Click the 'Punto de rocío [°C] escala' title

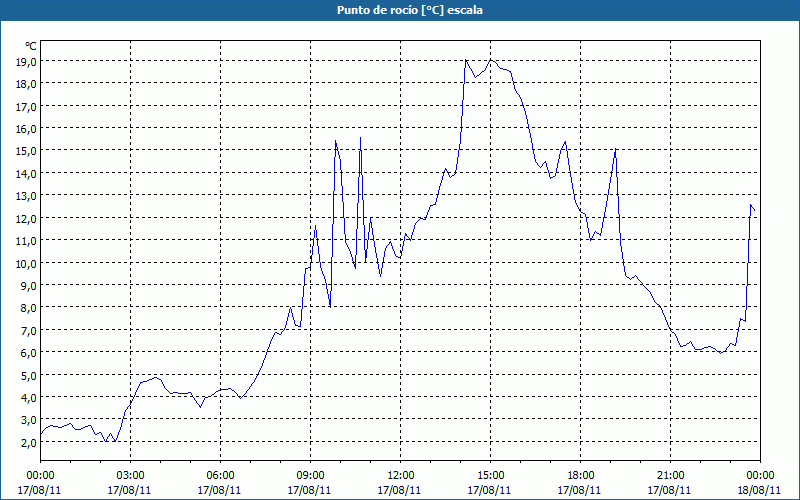pos(410,10)
